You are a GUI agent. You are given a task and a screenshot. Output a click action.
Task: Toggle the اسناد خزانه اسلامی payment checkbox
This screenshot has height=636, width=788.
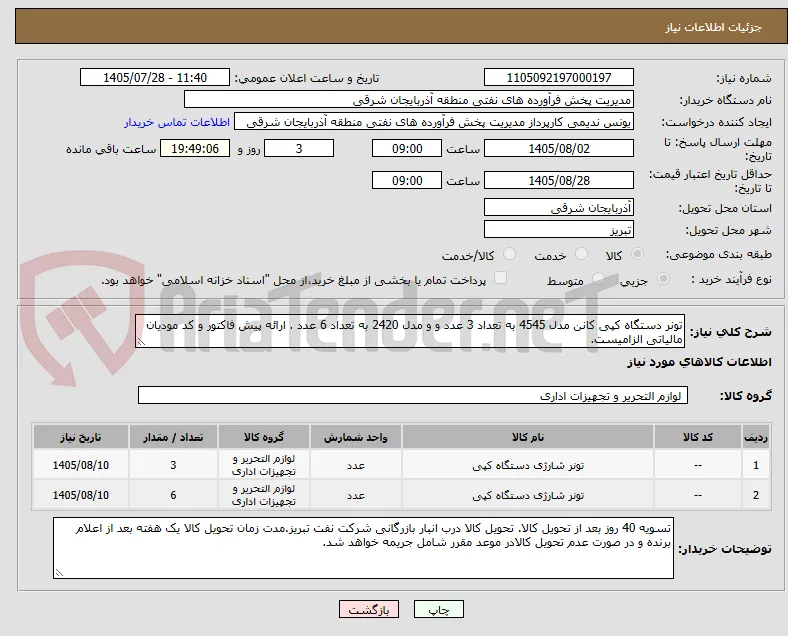point(500,278)
